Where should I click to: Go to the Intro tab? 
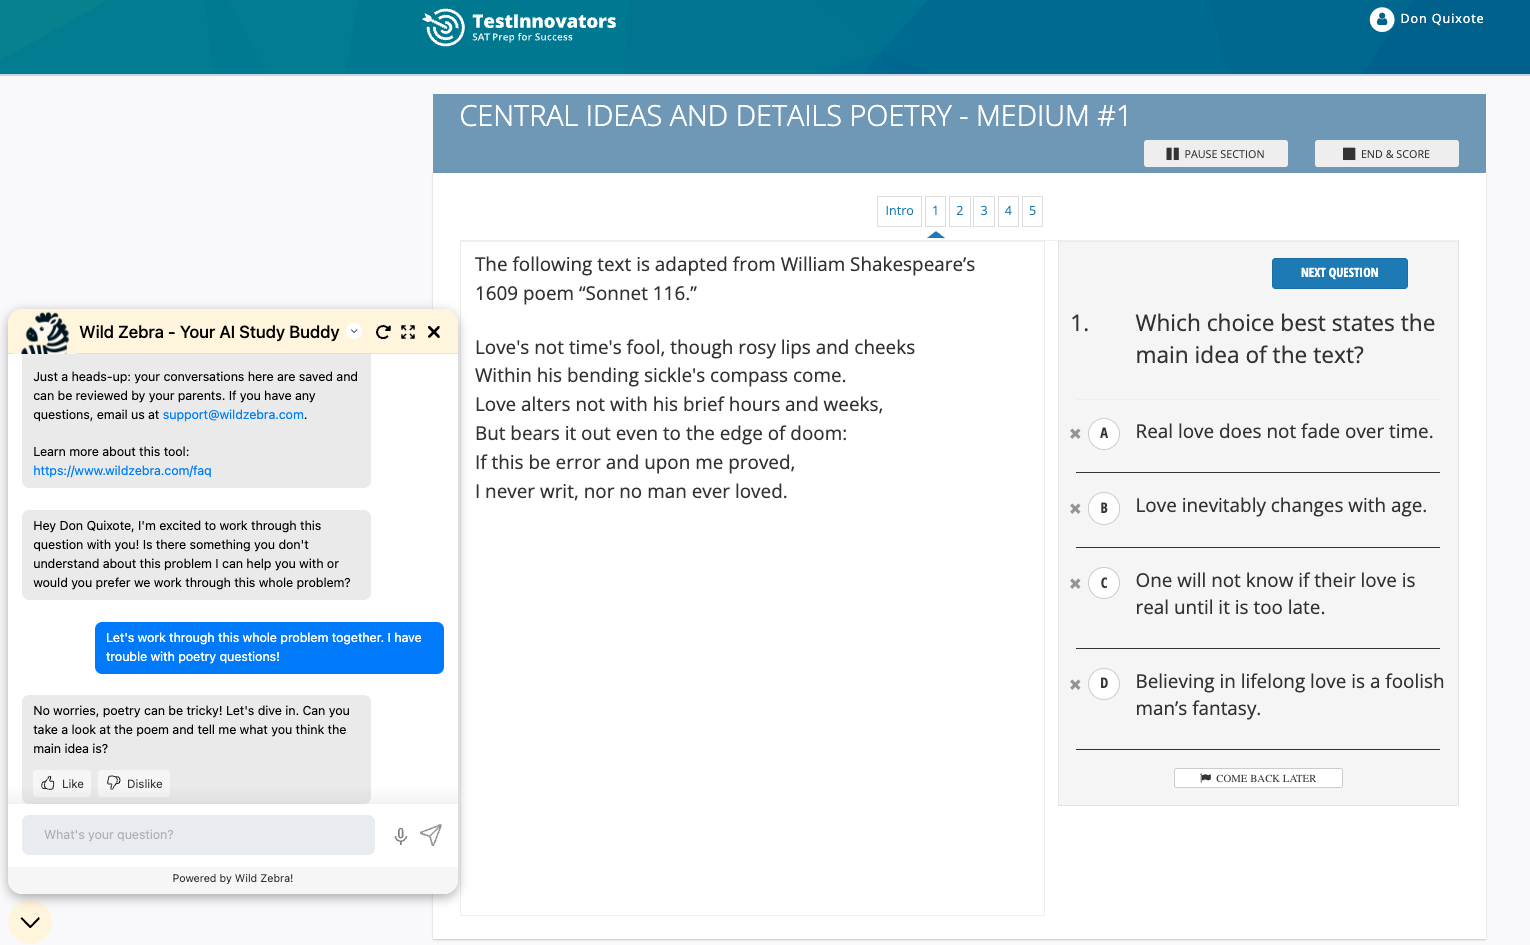tap(899, 211)
